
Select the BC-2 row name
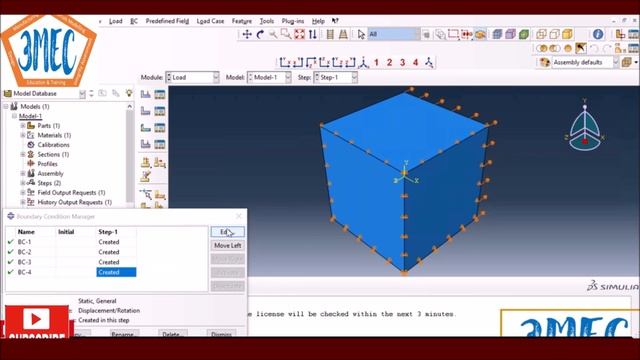(x=24, y=252)
